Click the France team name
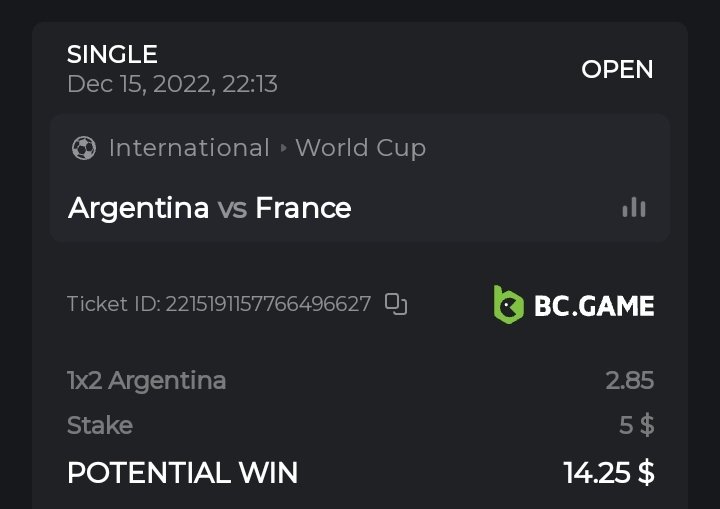Image resolution: width=720 pixels, height=509 pixels. click(x=303, y=208)
